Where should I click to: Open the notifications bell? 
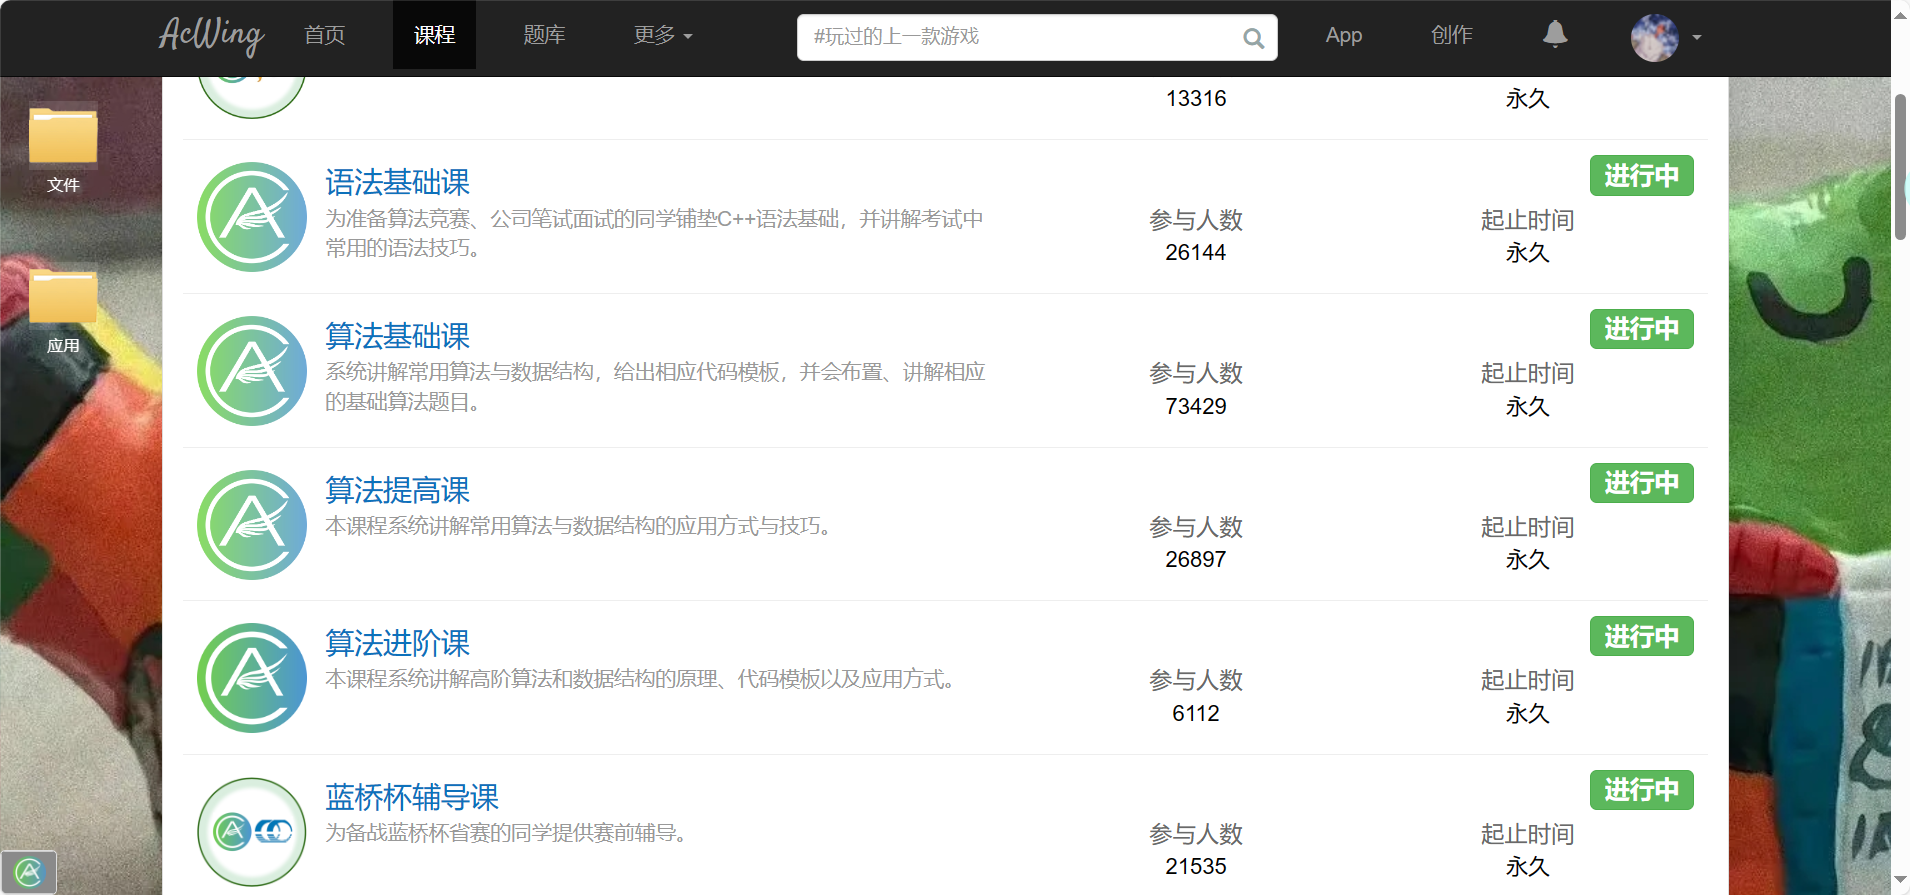click(x=1555, y=35)
